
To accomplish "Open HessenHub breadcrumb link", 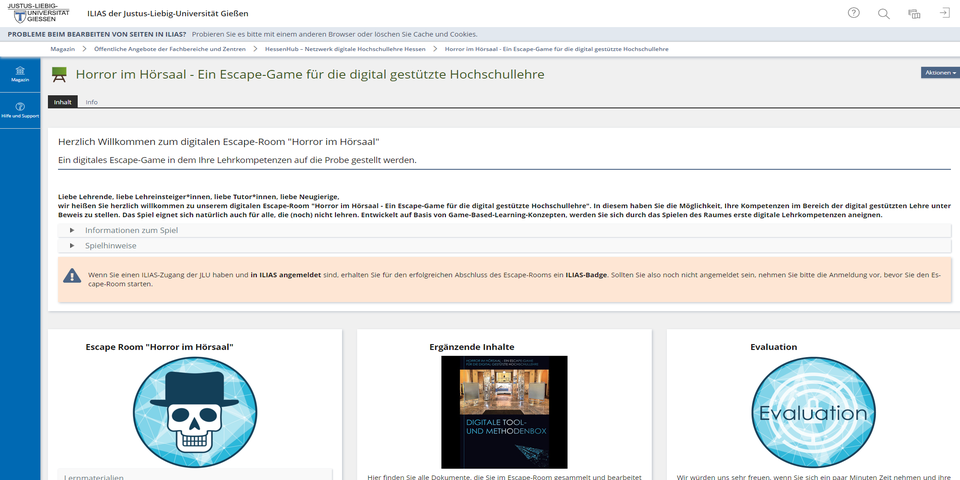I will (x=345, y=48).
